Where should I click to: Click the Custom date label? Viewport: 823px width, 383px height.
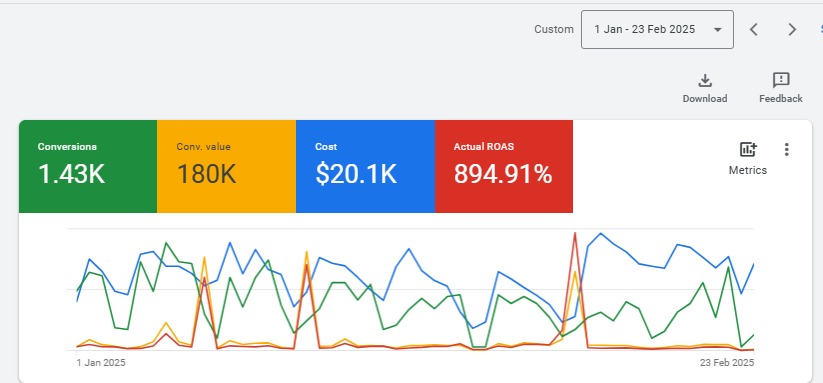click(554, 29)
